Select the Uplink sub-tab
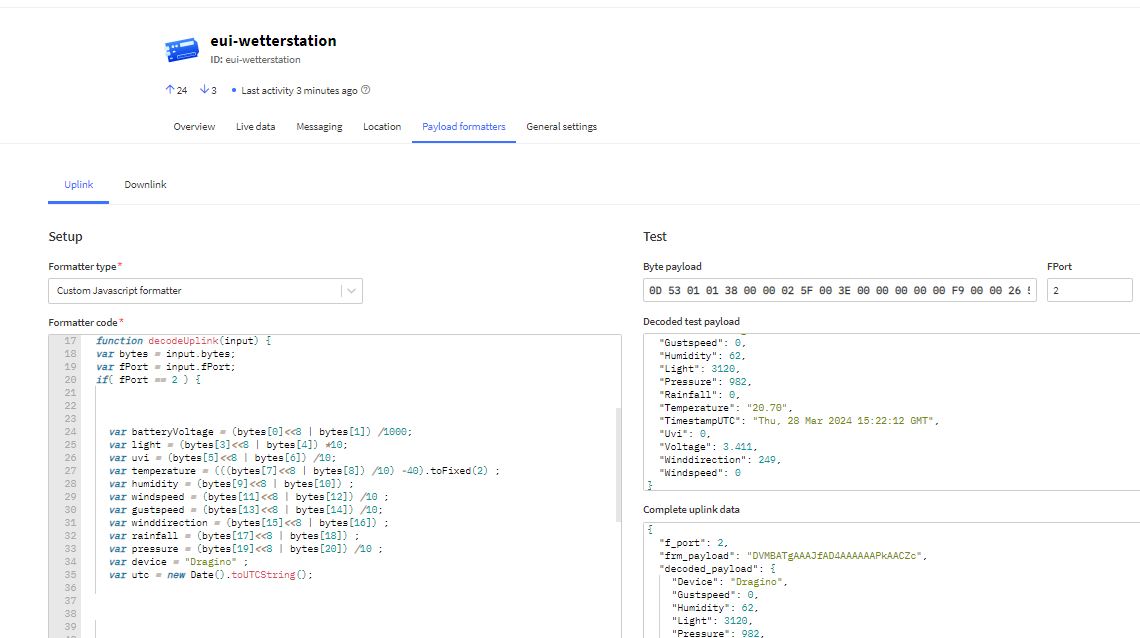1140x638 pixels. 79,185
